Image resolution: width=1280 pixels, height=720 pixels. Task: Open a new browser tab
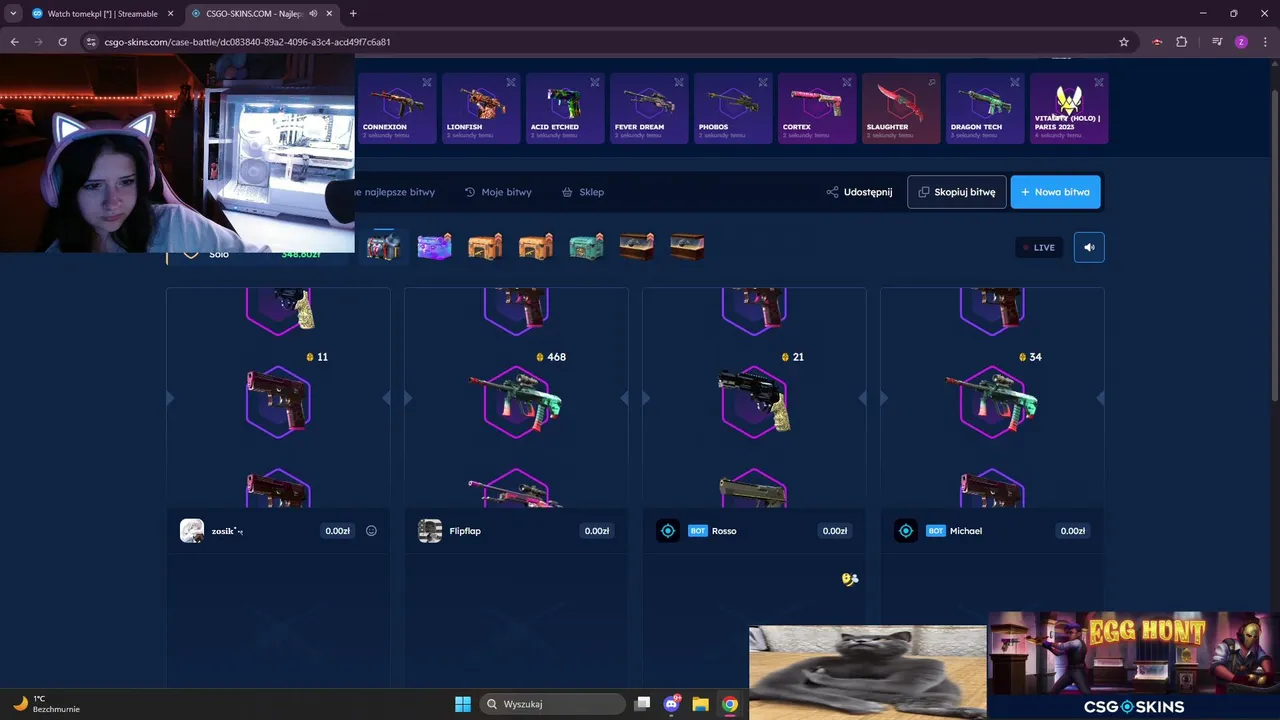(x=353, y=14)
